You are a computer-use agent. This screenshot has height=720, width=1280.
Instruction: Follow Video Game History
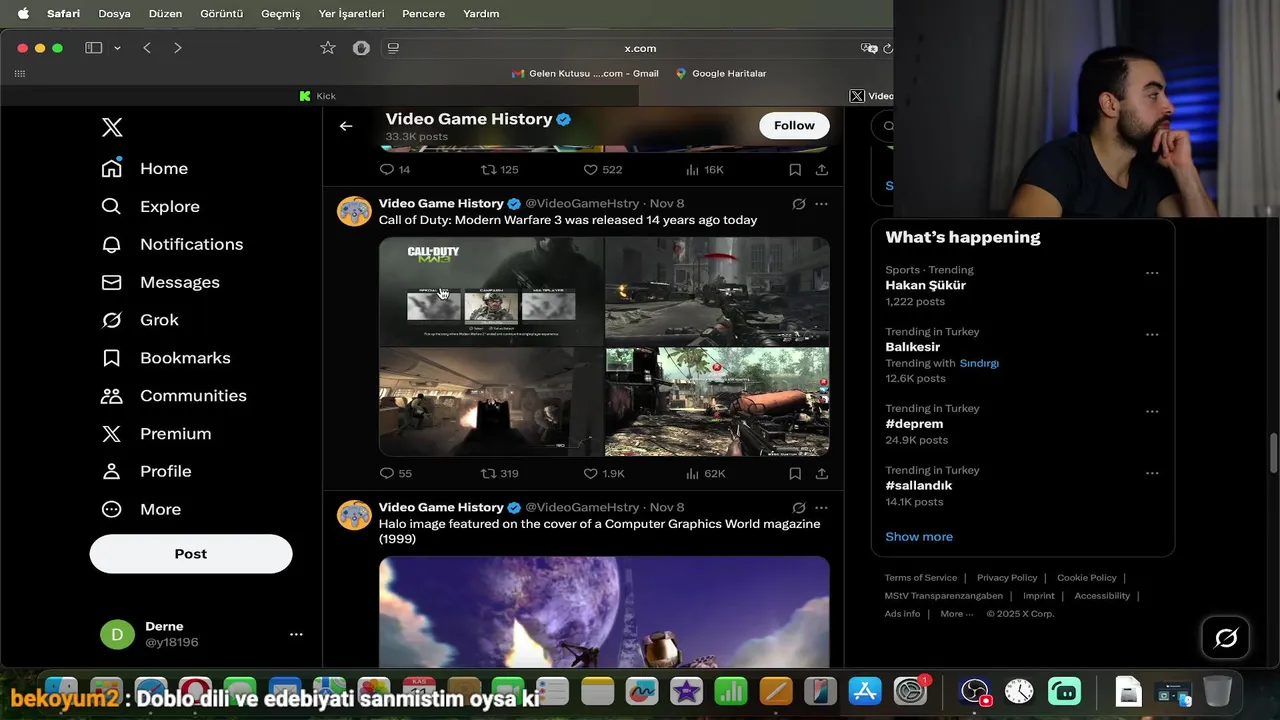coord(794,125)
